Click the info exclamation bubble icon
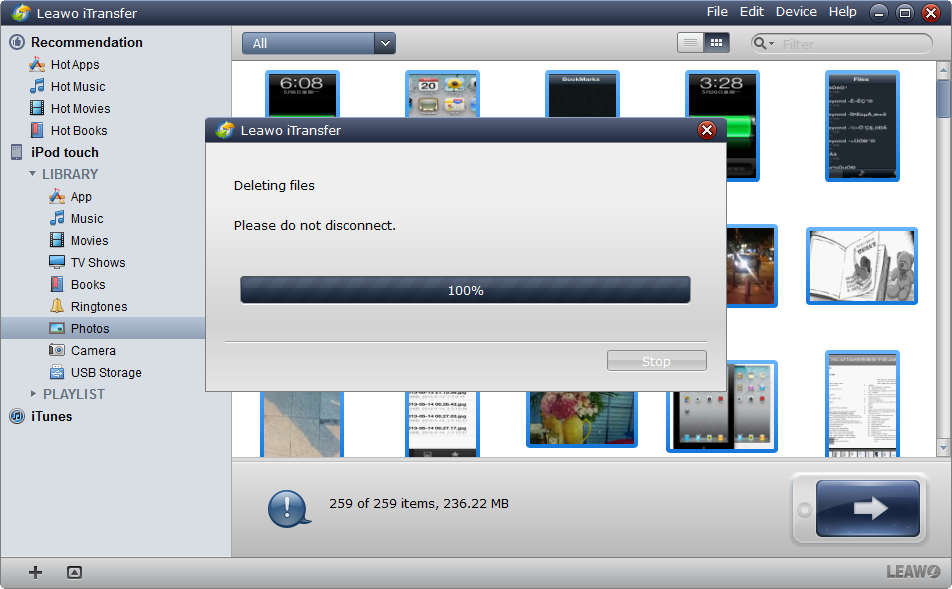952x589 pixels. (288, 508)
